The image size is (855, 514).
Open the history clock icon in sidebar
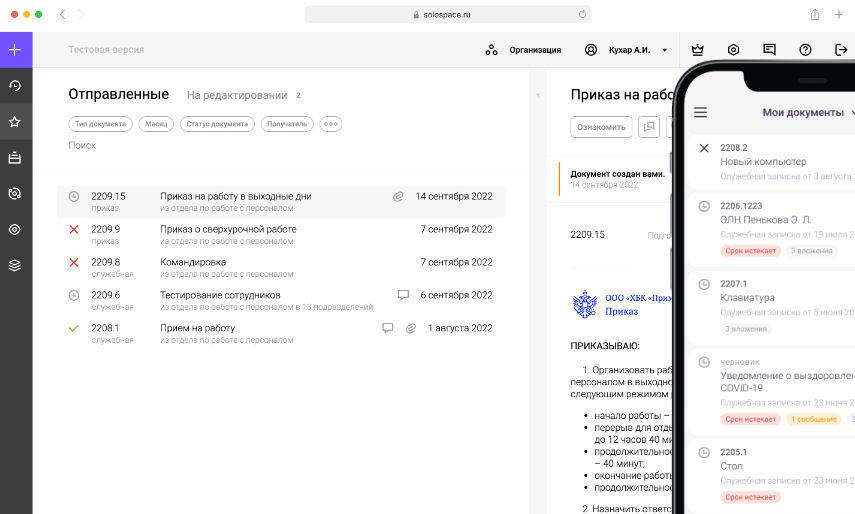[x=15, y=86]
